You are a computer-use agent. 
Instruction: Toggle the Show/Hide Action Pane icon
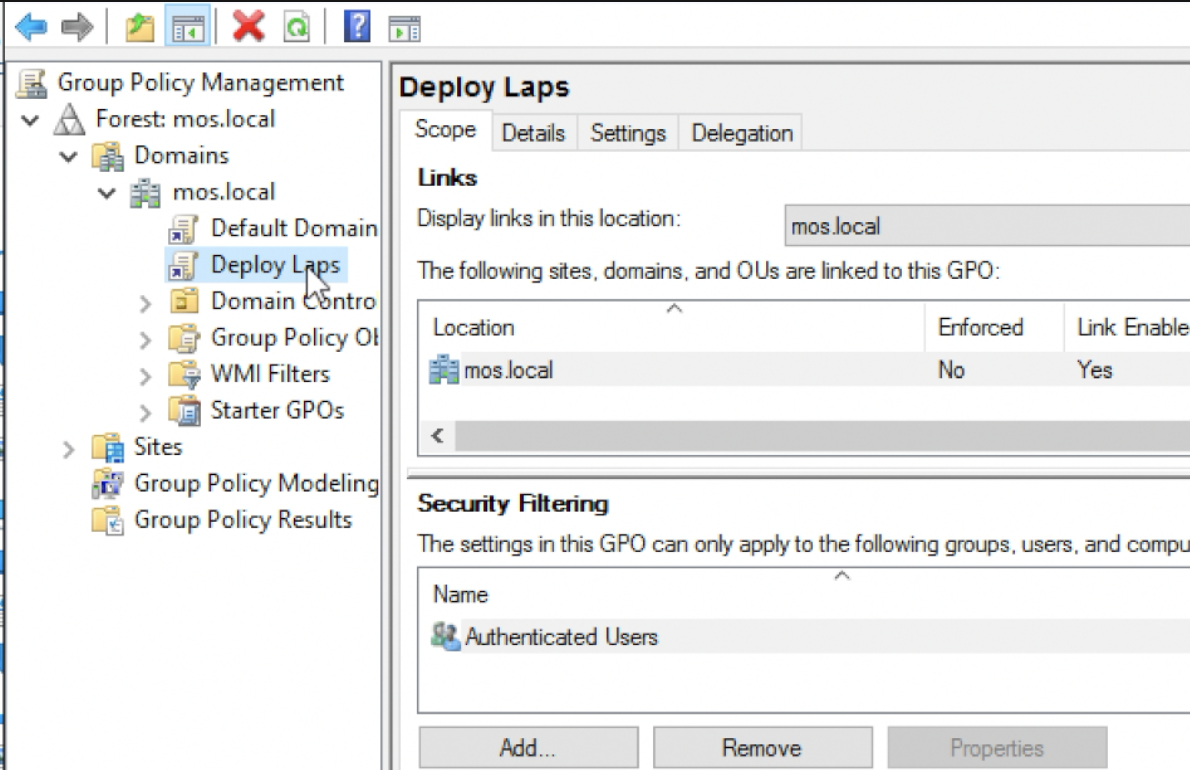(405, 29)
